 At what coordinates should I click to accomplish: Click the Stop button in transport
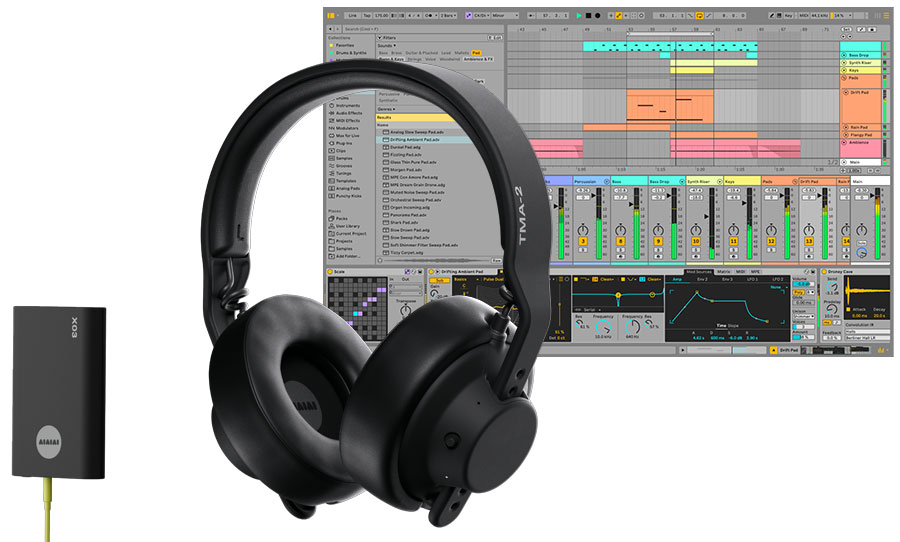pos(589,16)
